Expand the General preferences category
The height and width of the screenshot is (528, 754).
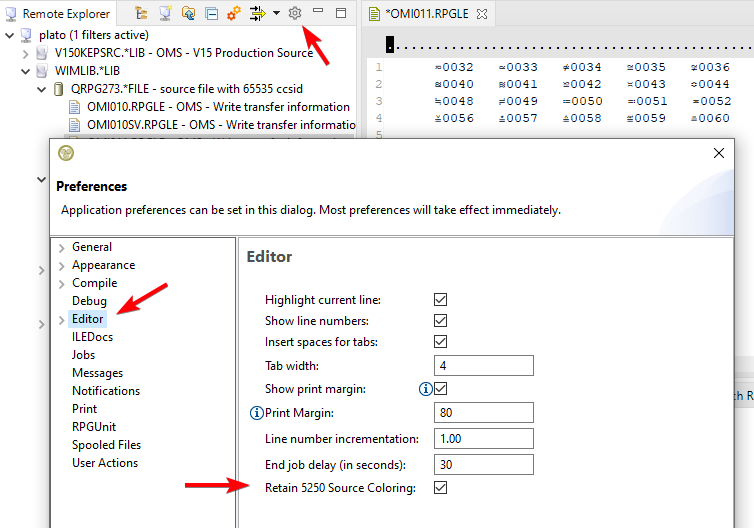(62, 248)
